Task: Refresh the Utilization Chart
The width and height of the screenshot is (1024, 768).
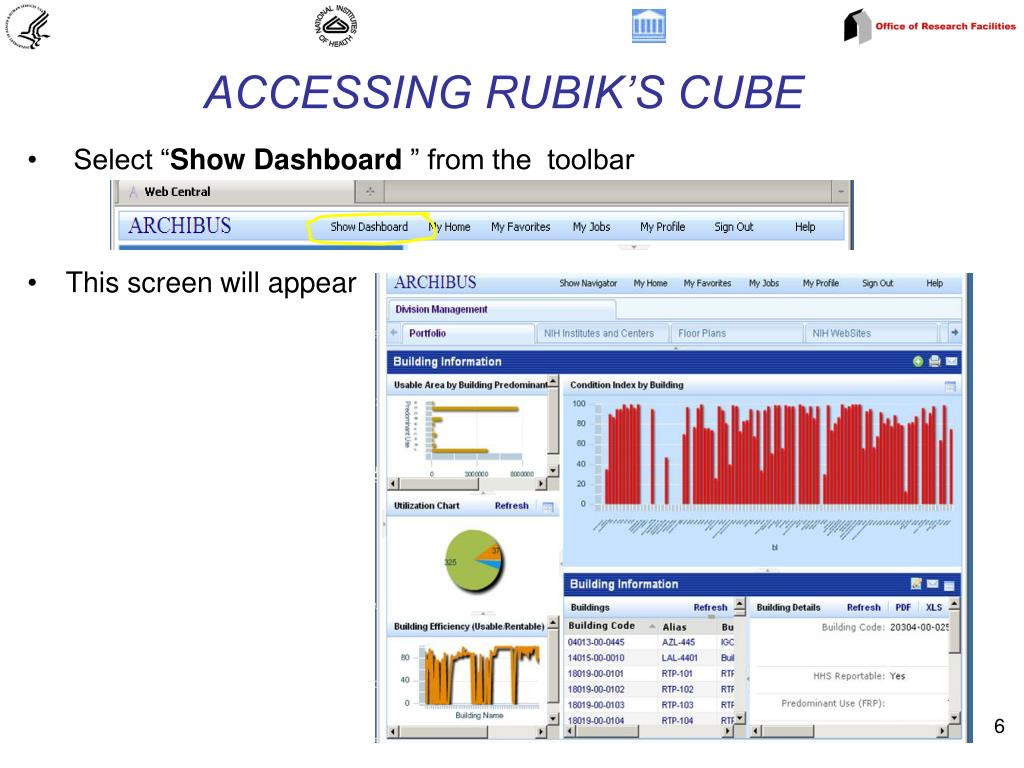Action: point(511,506)
